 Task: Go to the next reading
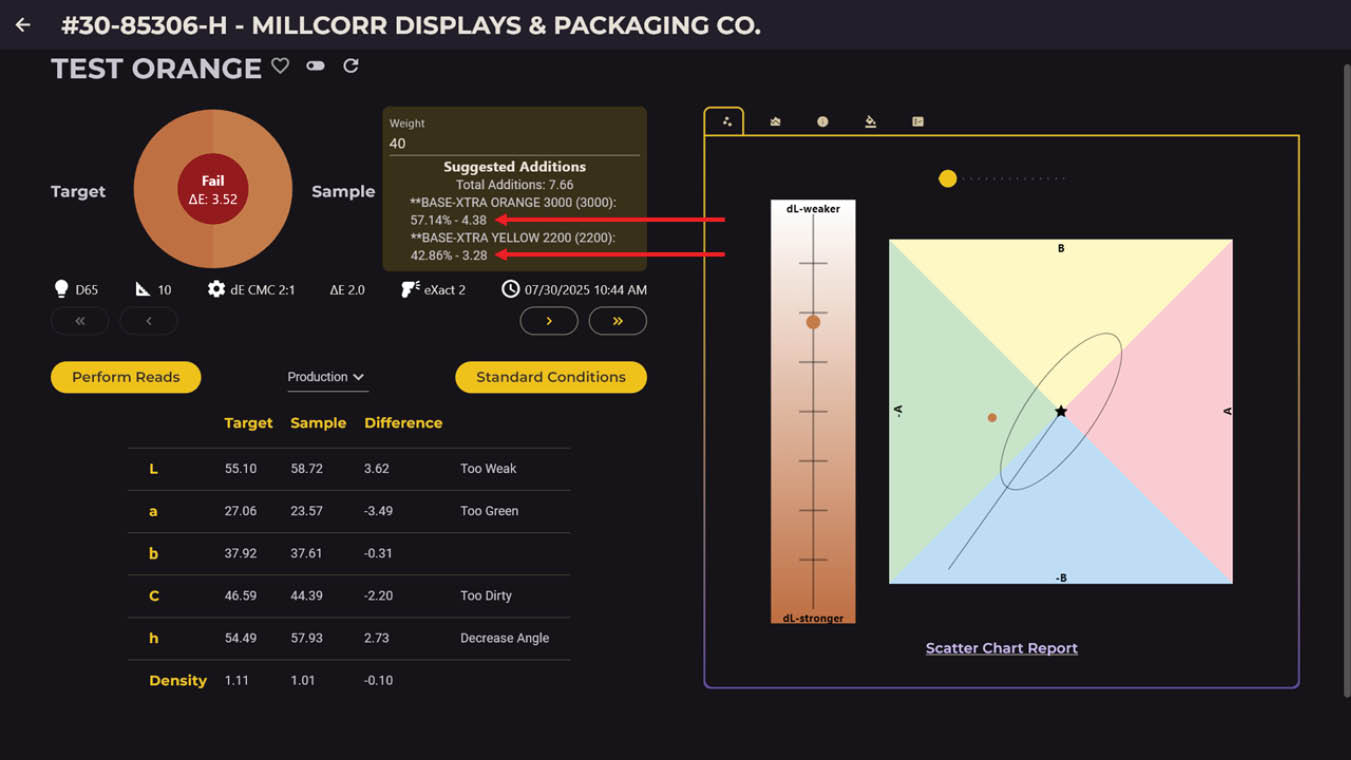click(x=549, y=321)
